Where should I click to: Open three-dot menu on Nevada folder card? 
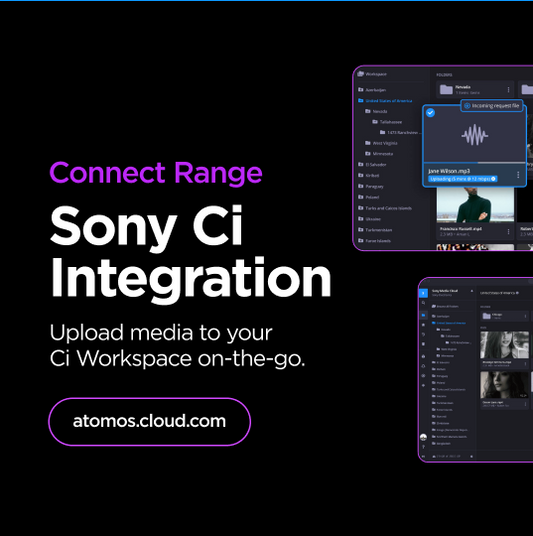(x=508, y=90)
